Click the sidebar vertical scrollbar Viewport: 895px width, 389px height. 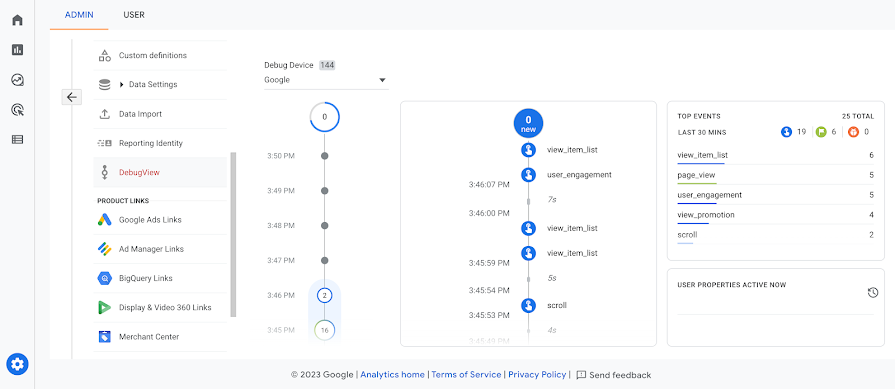coord(233,234)
